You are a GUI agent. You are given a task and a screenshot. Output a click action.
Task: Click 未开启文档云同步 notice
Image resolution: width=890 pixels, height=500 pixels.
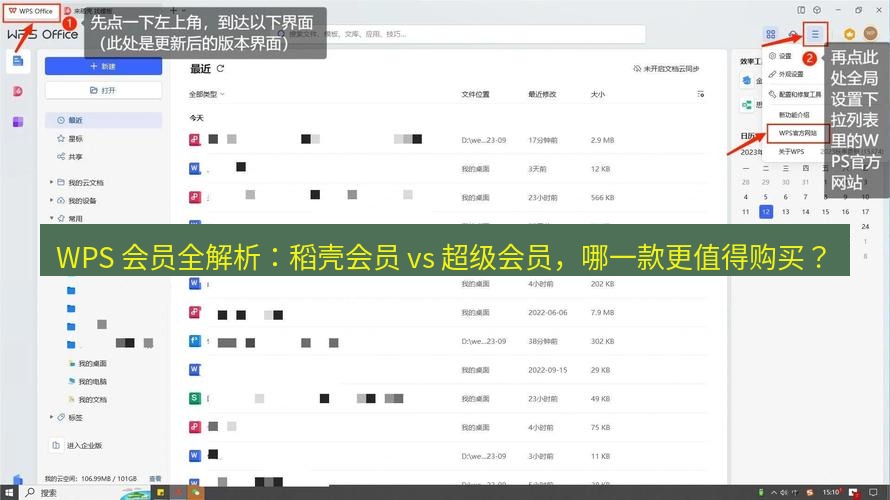click(666, 69)
